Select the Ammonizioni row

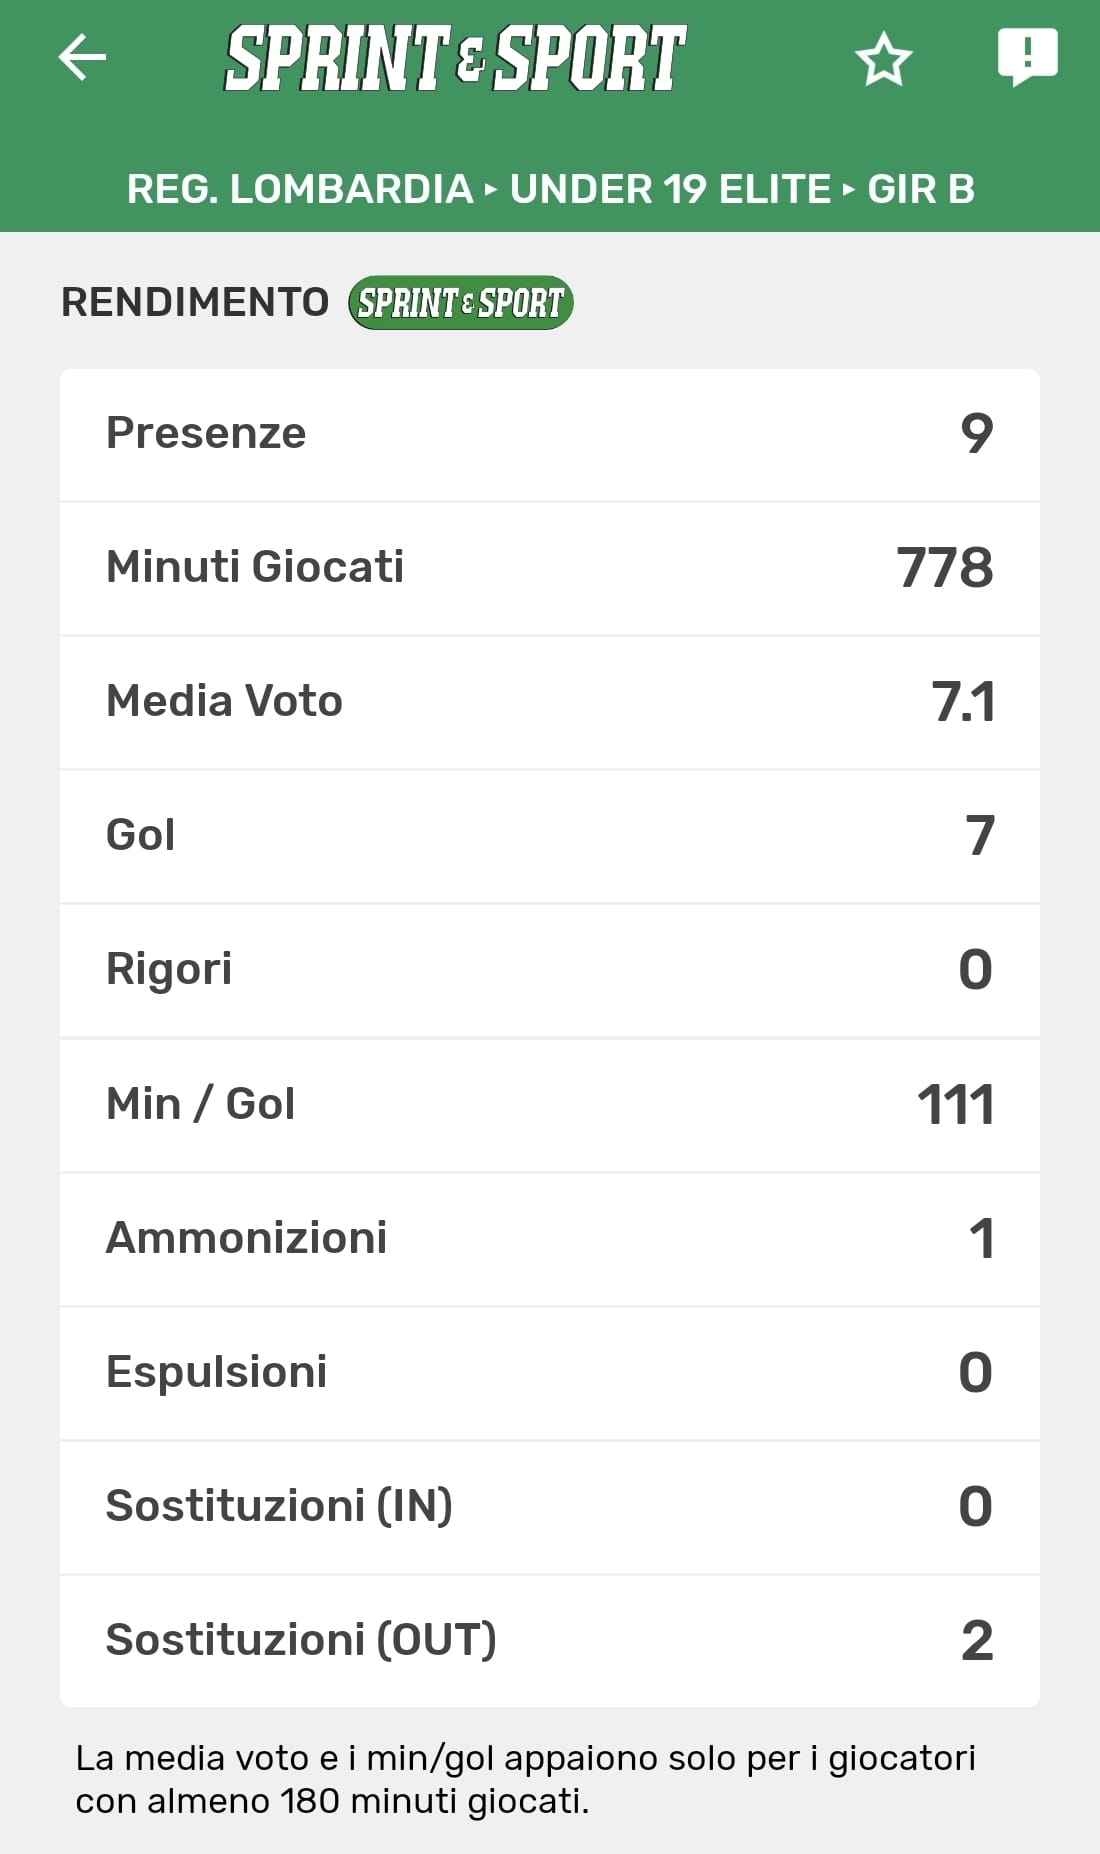[550, 1239]
